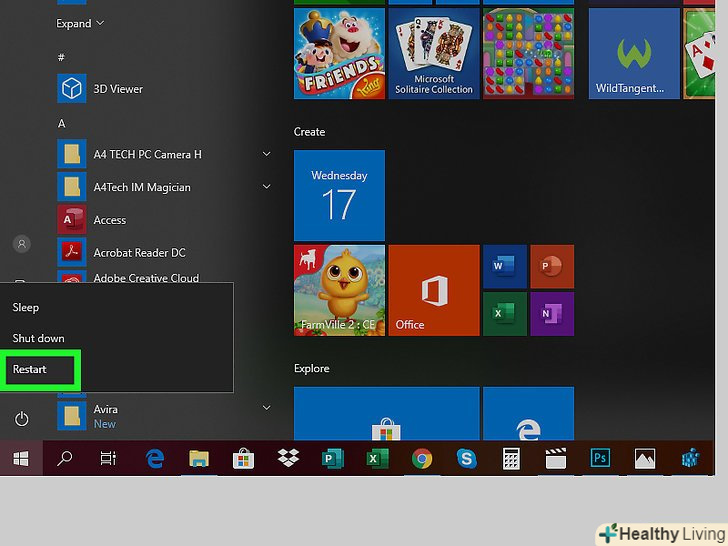Select Shut down from the power menu
The height and width of the screenshot is (546, 728).
(x=38, y=339)
